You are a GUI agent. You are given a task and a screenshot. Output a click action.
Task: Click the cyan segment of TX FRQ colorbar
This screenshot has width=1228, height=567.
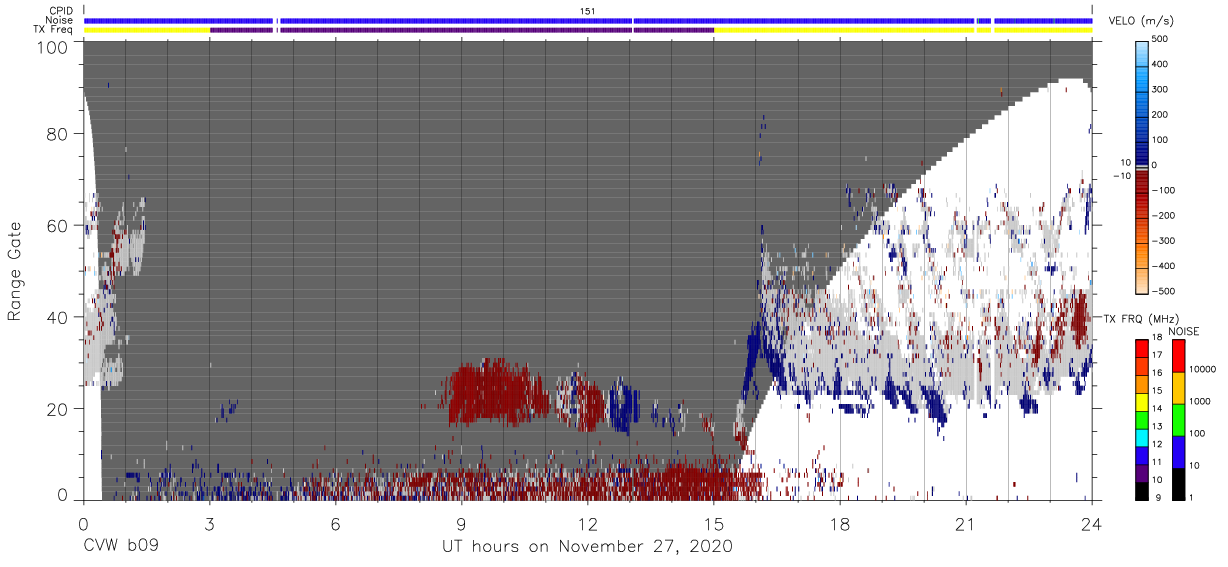click(x=1142, y=436)
